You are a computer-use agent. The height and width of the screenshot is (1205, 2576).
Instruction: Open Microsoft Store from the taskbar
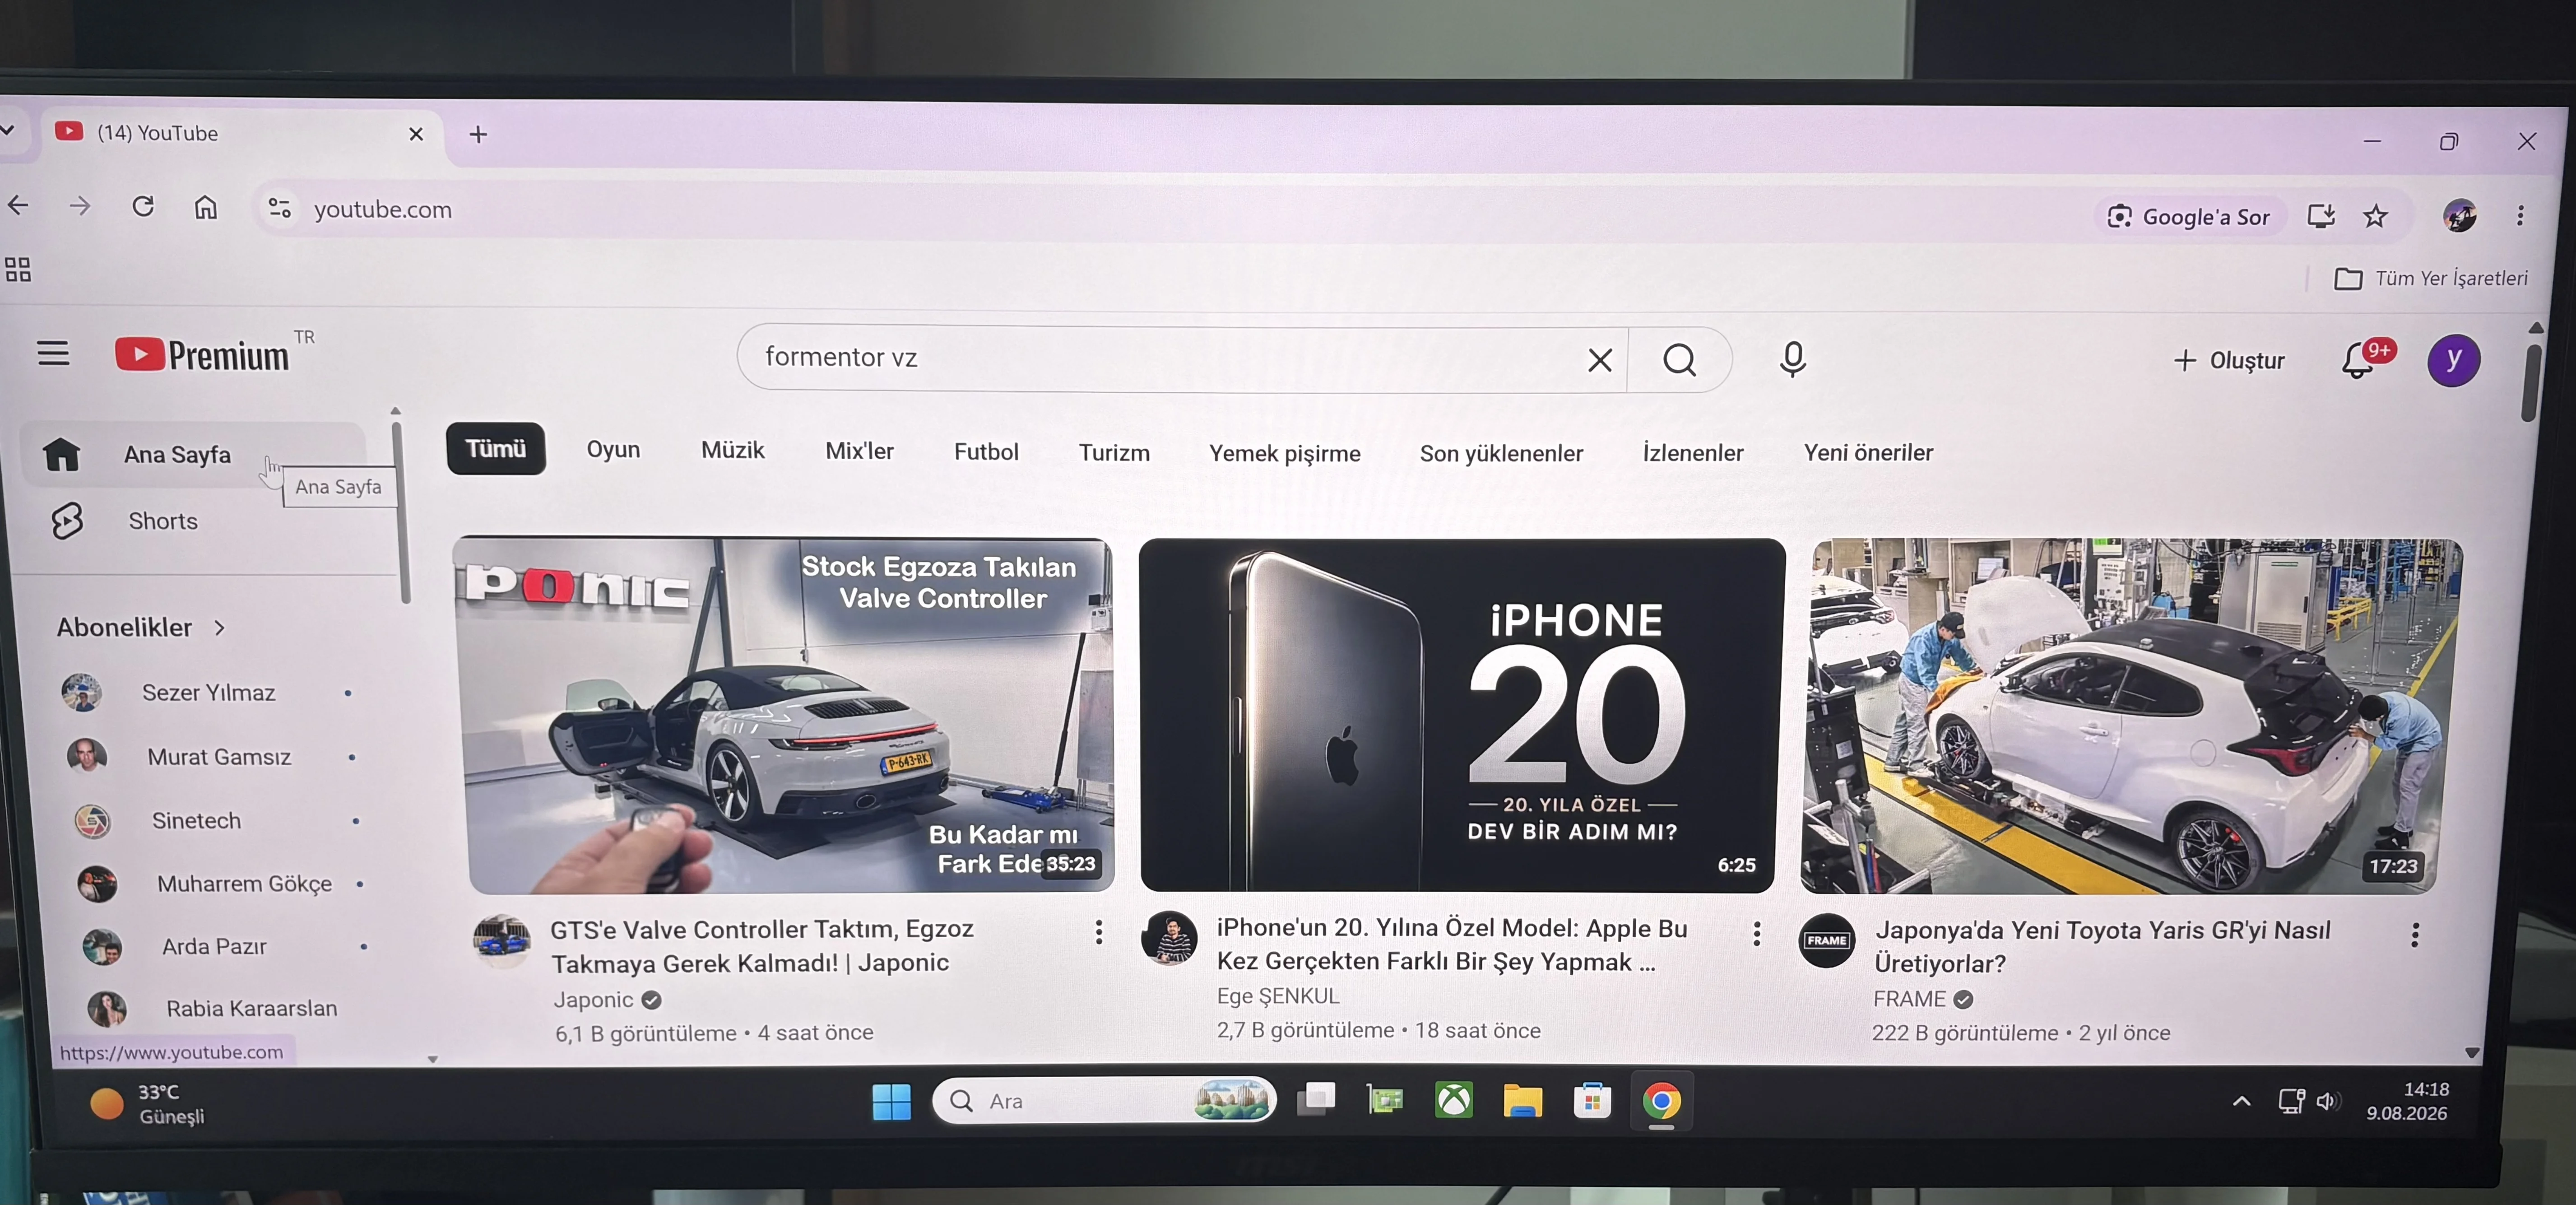[x=1592, y=1101]
